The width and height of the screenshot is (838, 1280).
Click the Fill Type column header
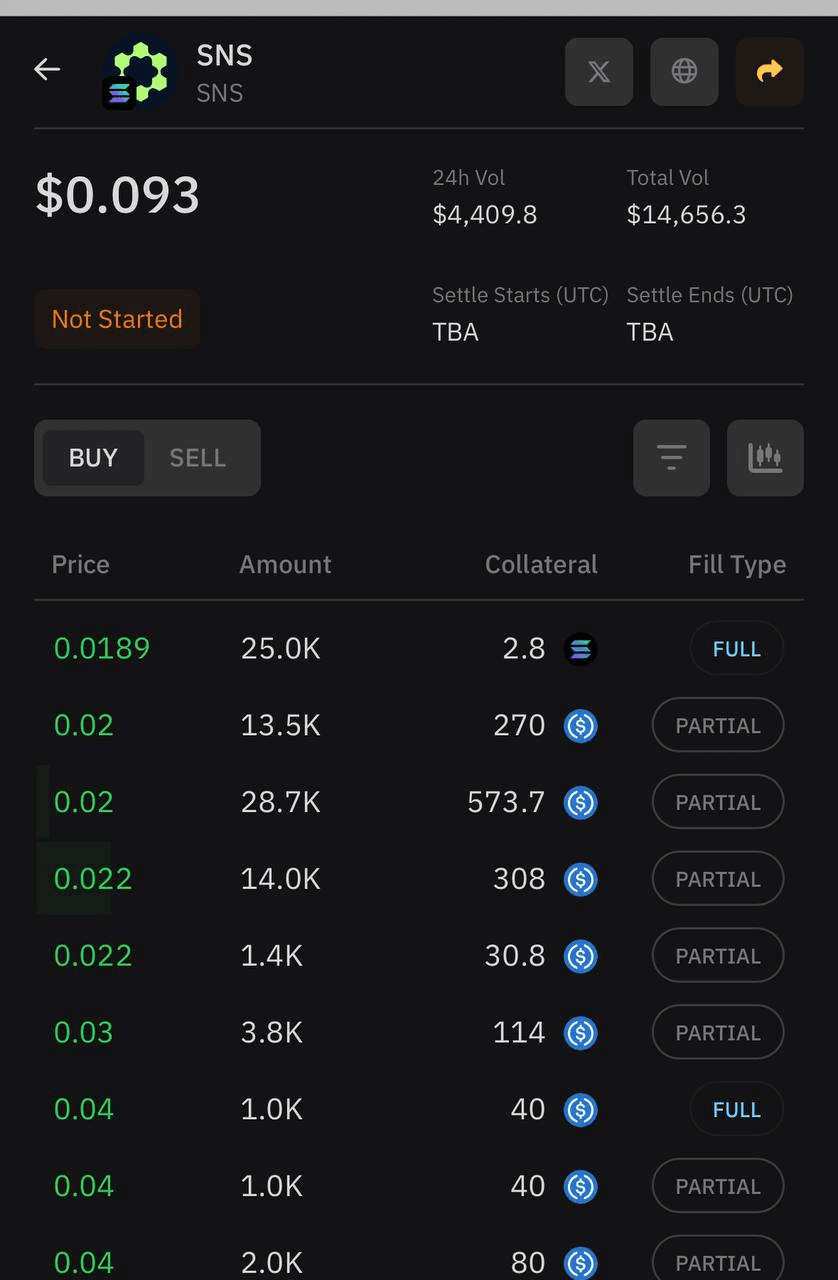737,565
